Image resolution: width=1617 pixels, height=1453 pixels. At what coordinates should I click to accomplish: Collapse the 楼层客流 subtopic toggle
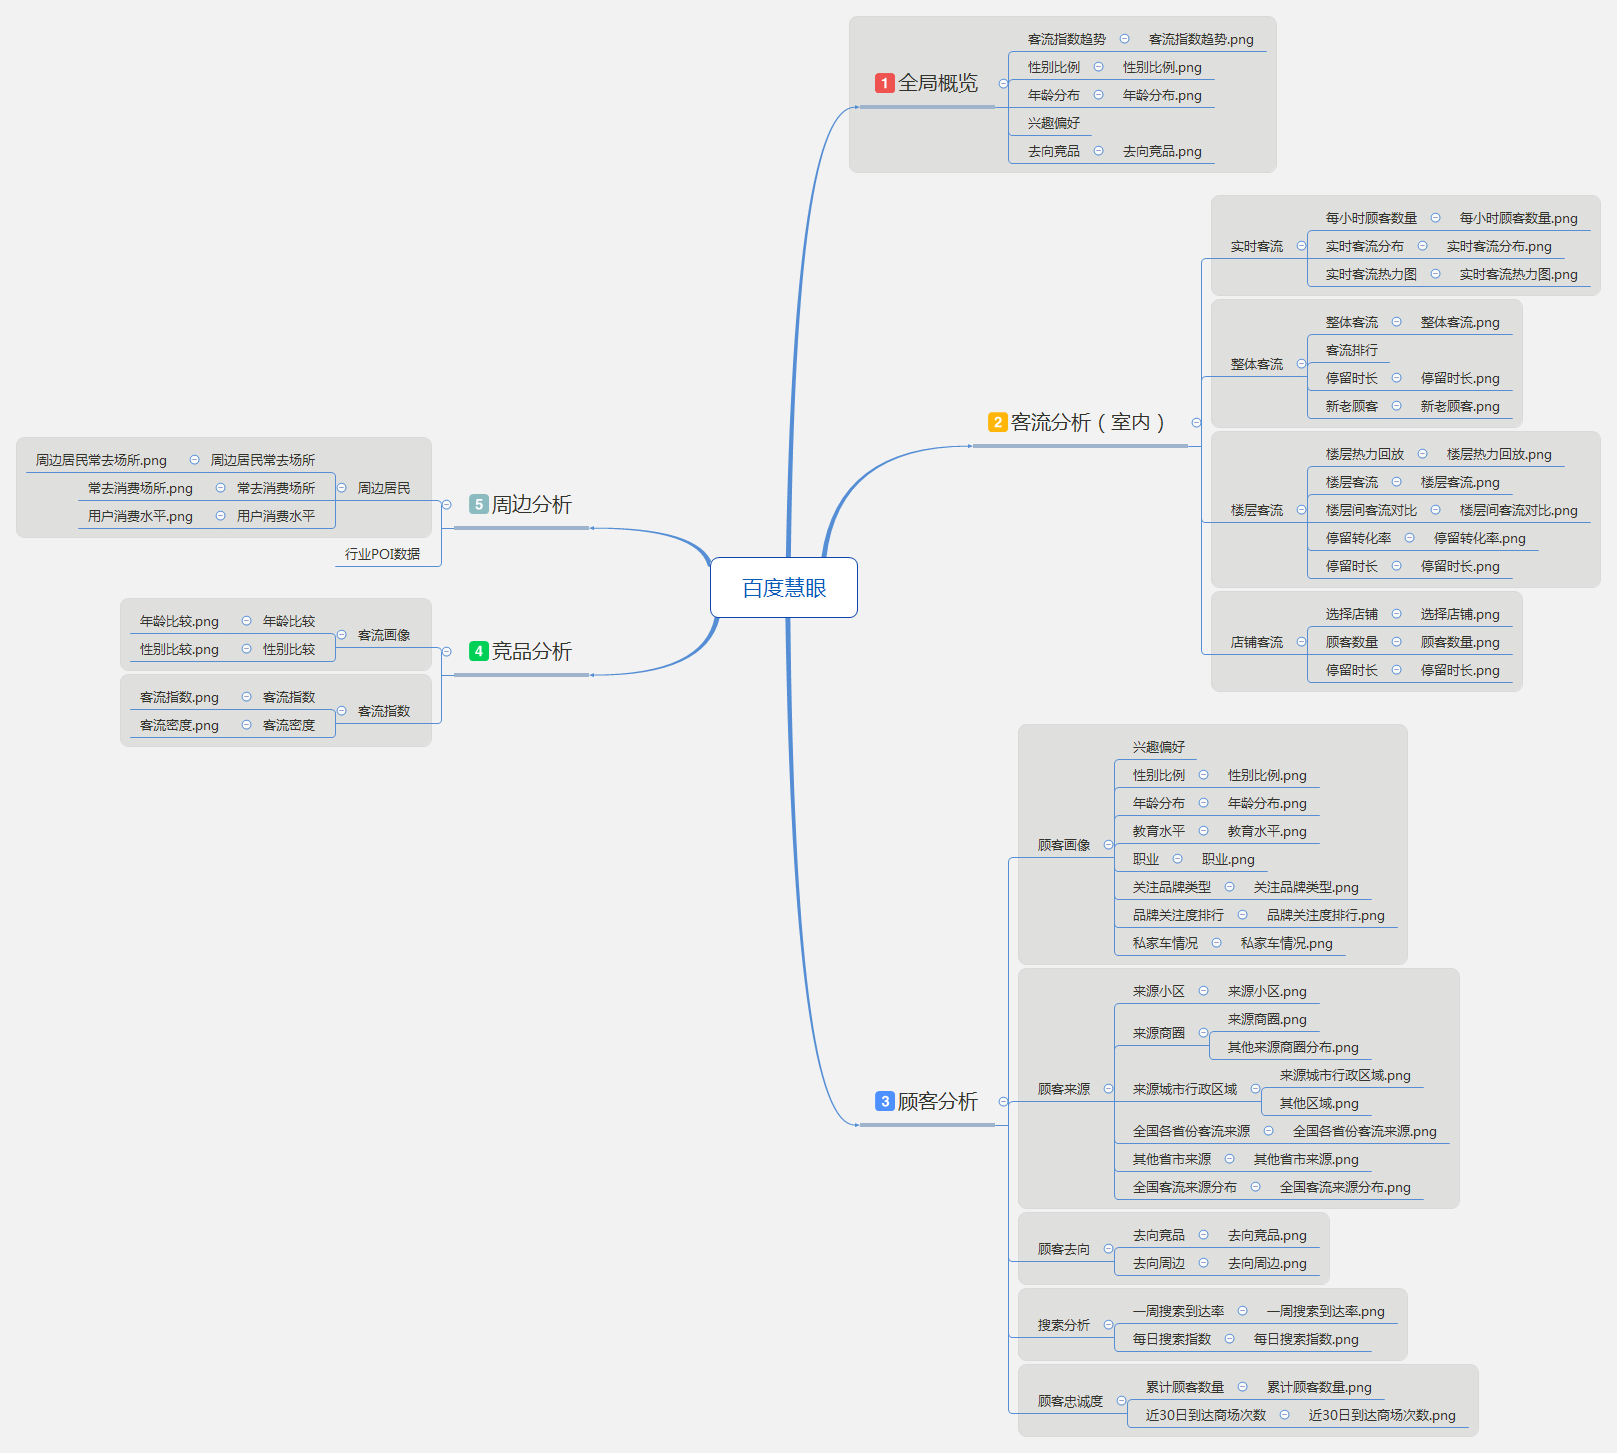click(1301, 510)
